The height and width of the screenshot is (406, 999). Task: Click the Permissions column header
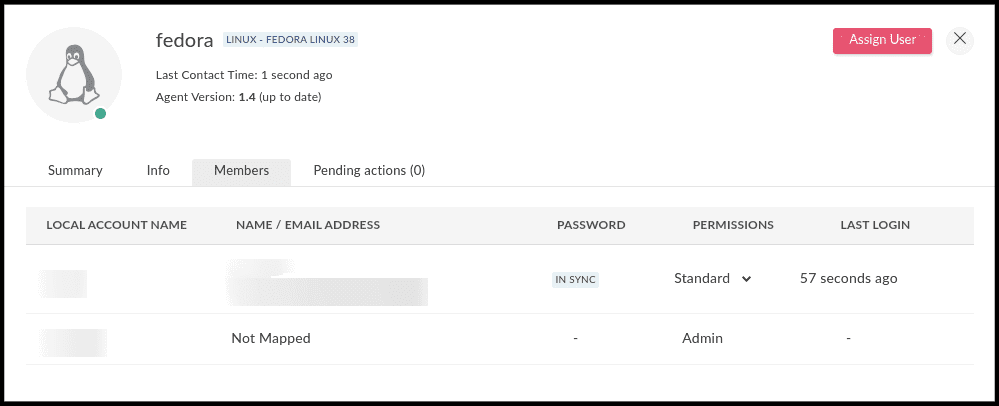tap(733, 225)
